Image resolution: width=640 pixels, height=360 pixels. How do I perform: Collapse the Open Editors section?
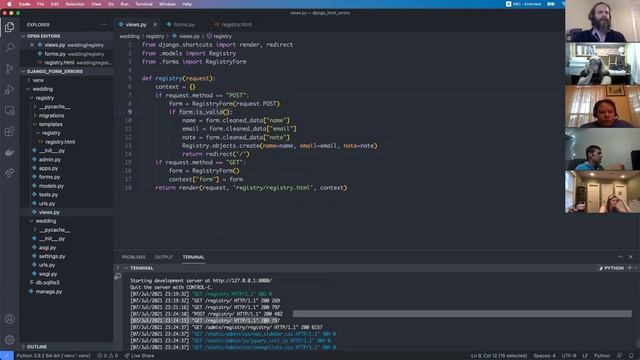coord(43,36)
